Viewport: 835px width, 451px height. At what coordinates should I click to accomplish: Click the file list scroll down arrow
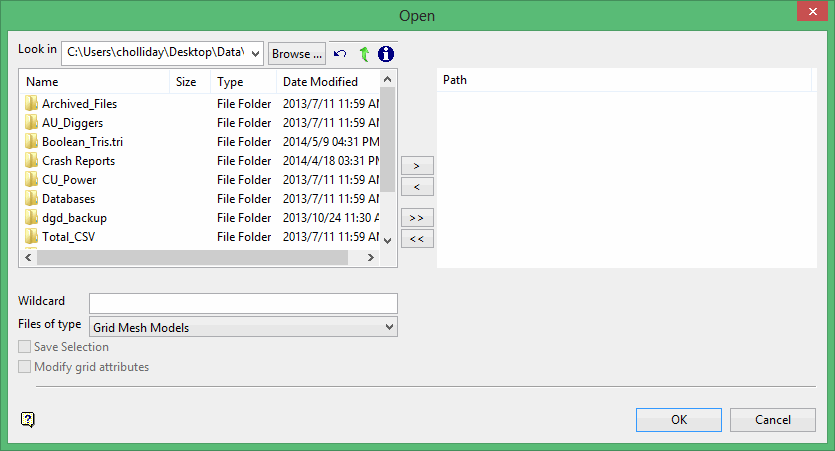tap(388, 241)
